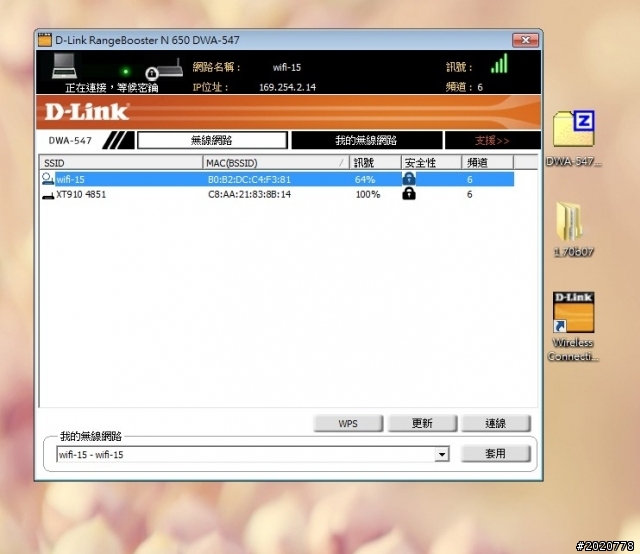Image resolution: width=640 pixels, height=554 pixels.
Task: Click the 頻道: 6 channel info in header
Action: click(464, 87)
